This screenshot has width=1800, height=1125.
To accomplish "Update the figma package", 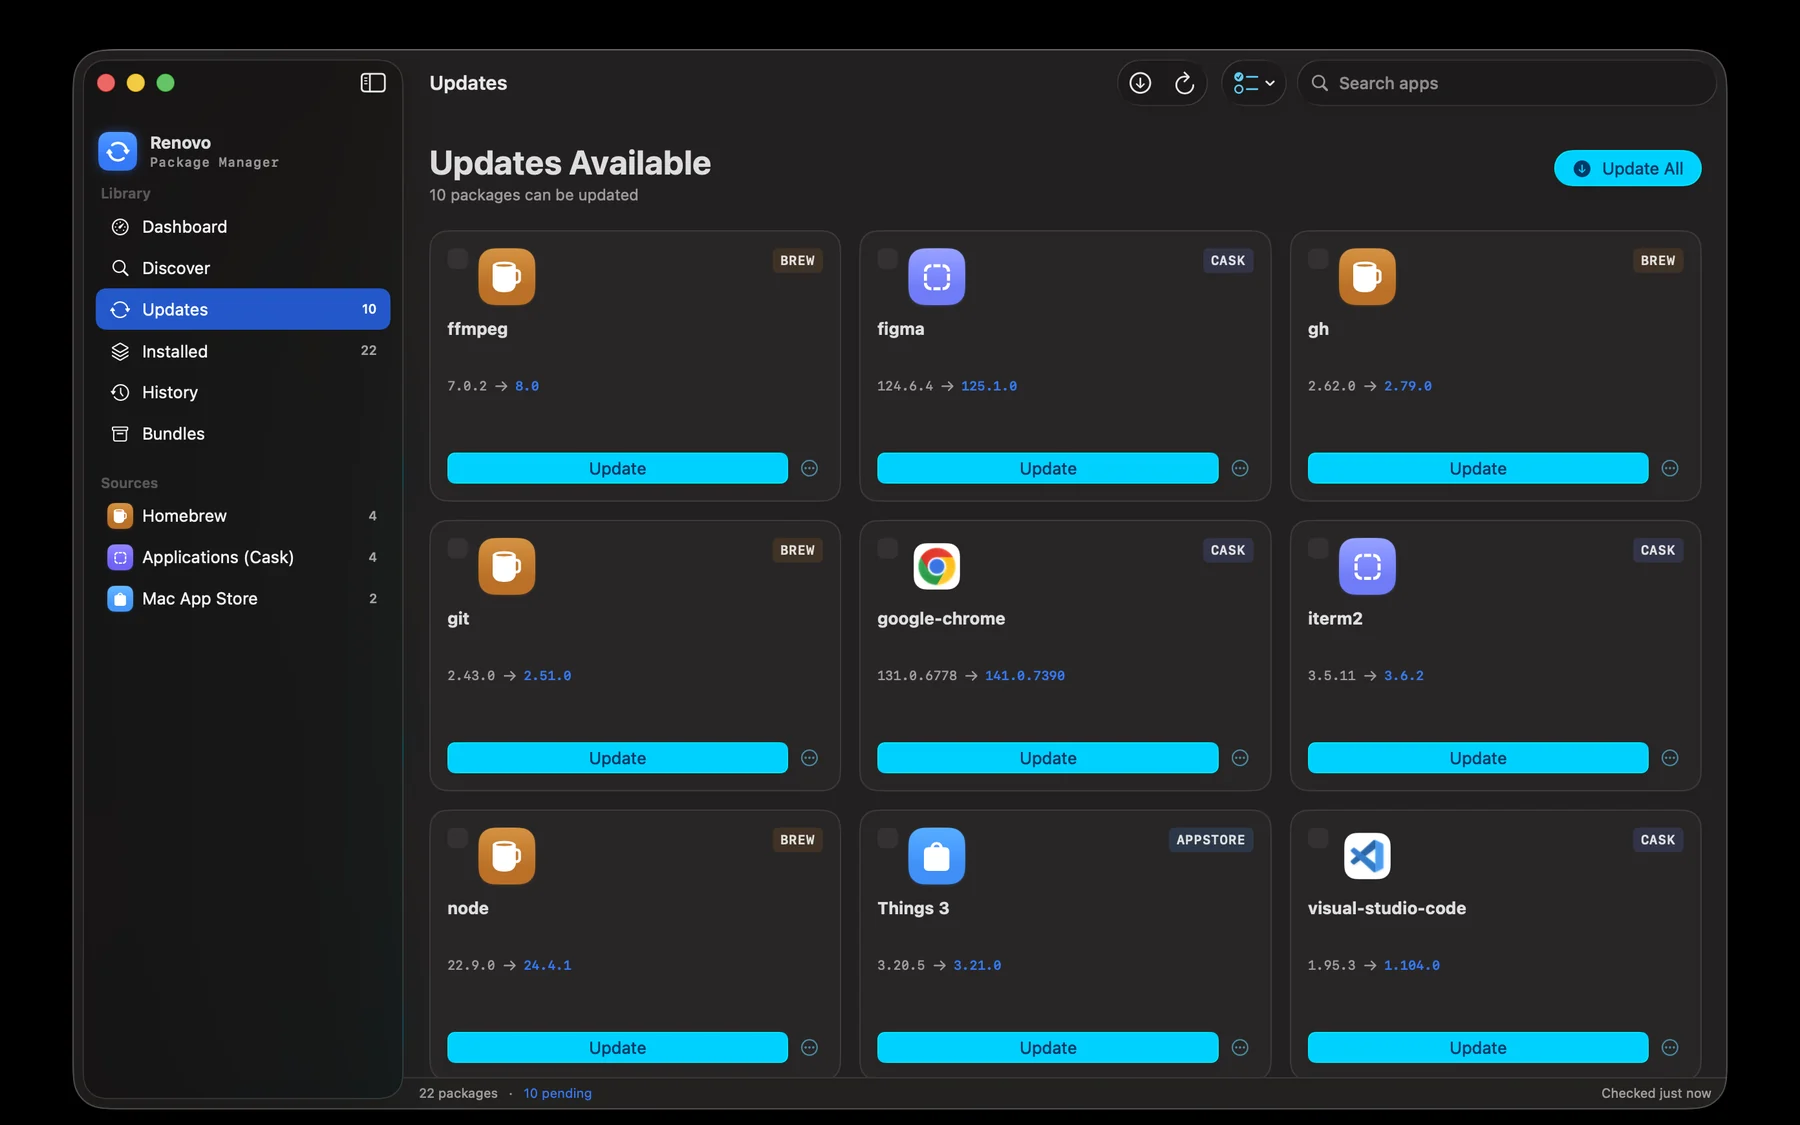I will [x=1047, y=468].
